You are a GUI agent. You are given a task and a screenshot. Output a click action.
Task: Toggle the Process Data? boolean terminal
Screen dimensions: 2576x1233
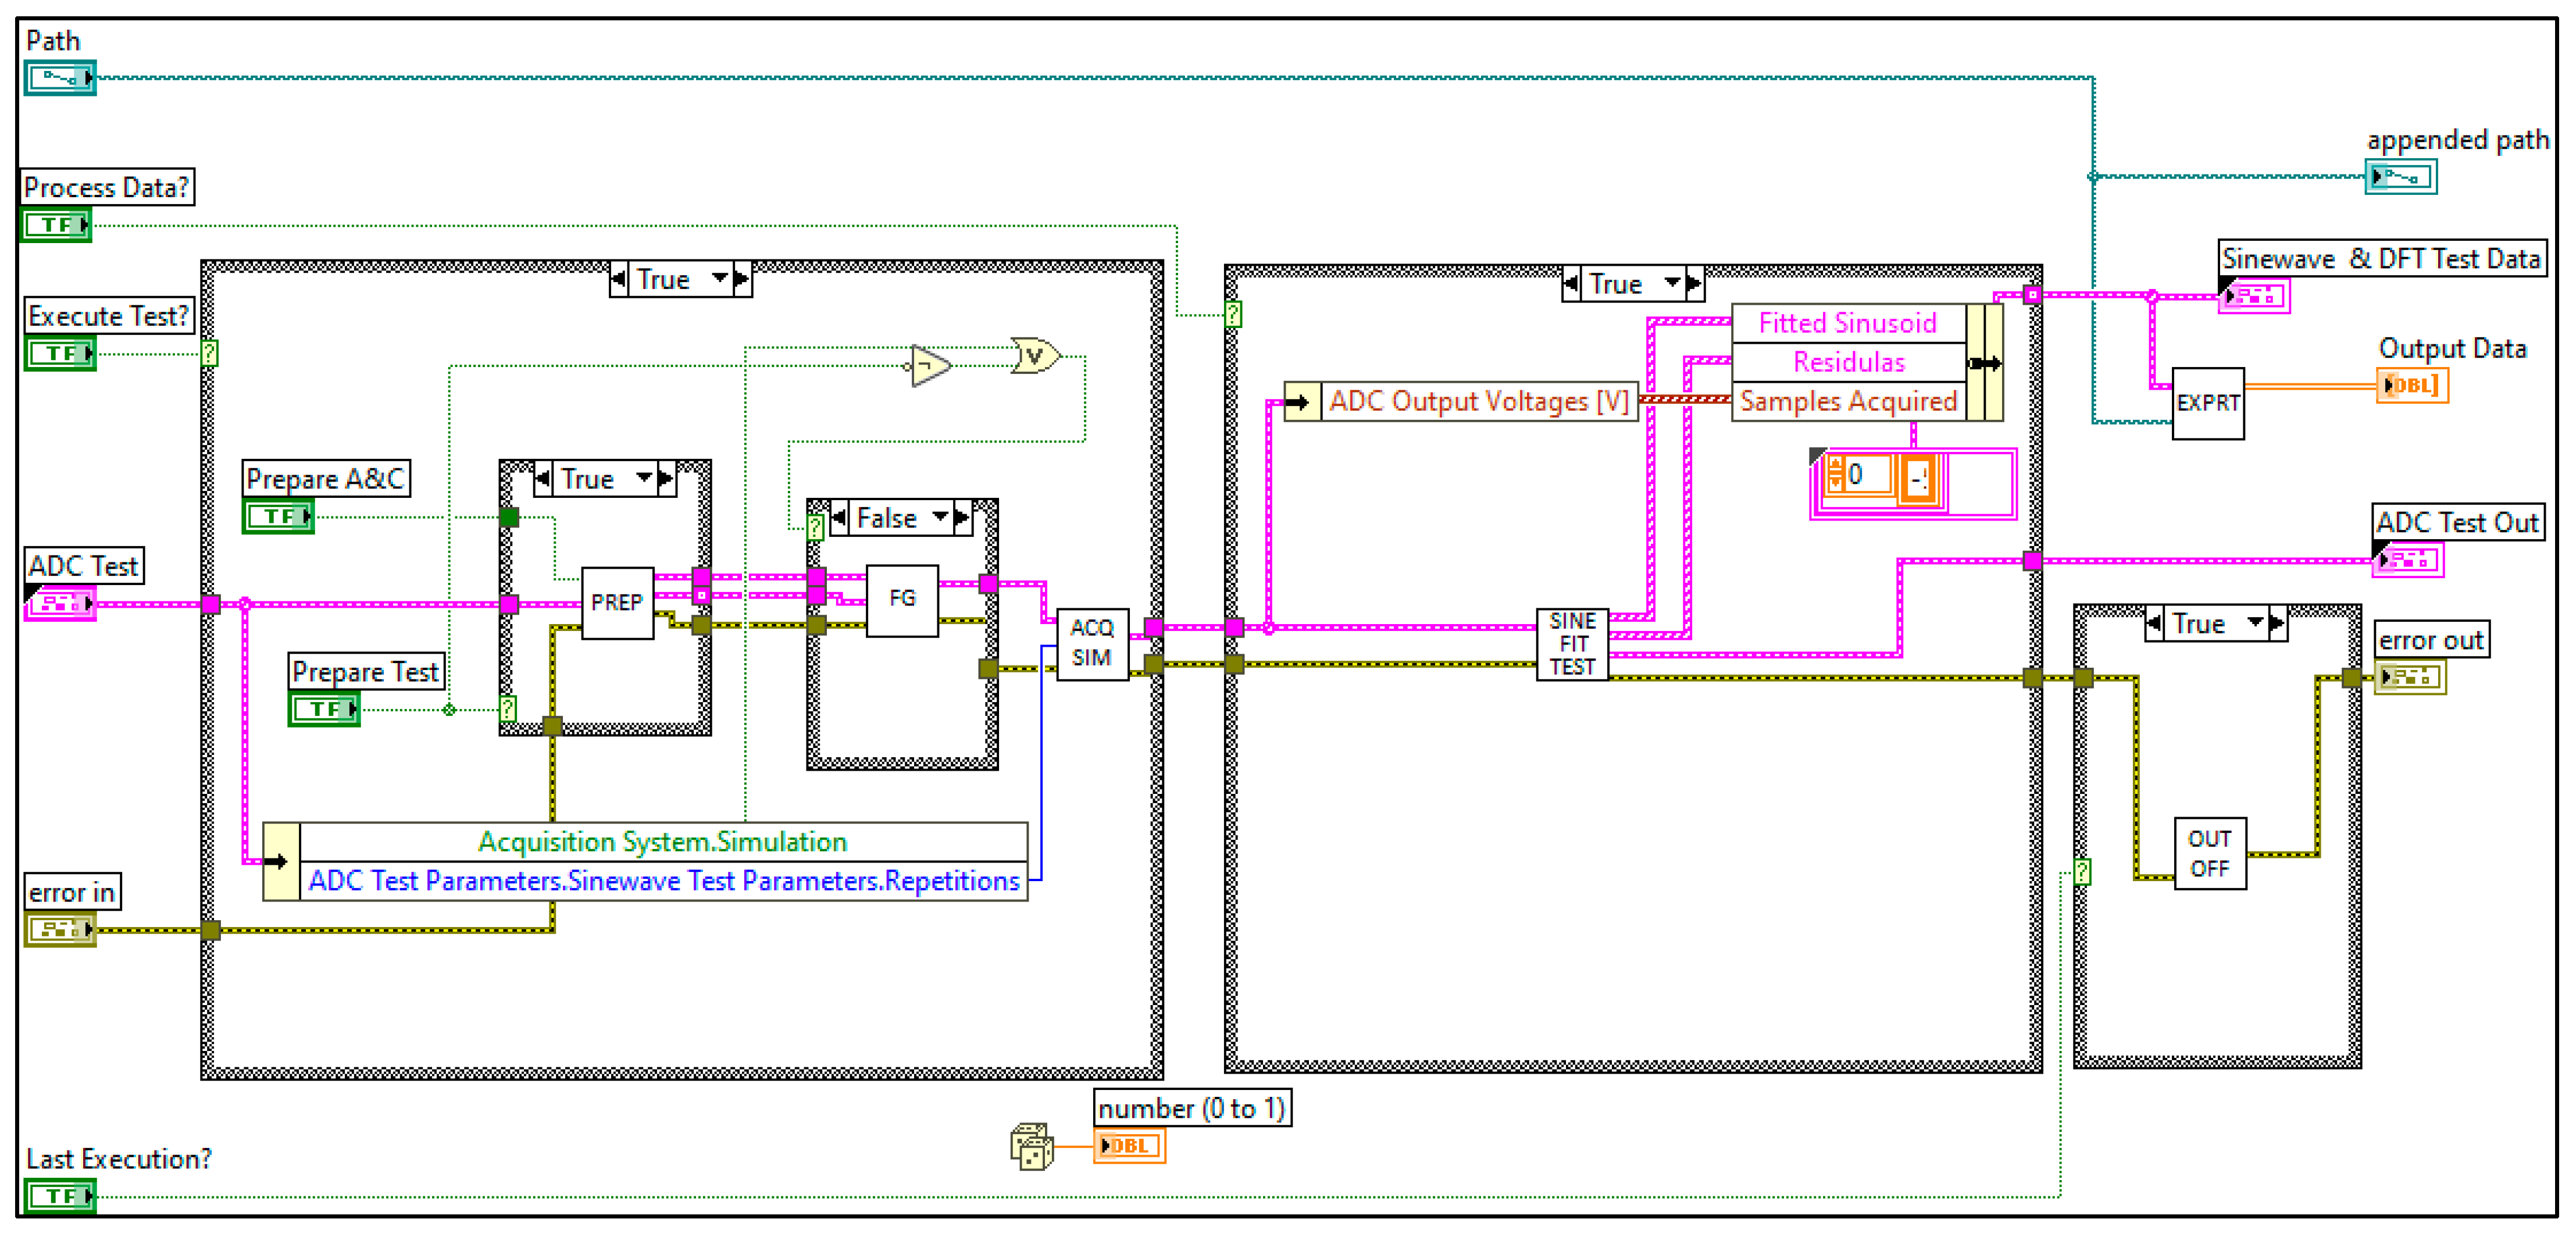(57, 225)
